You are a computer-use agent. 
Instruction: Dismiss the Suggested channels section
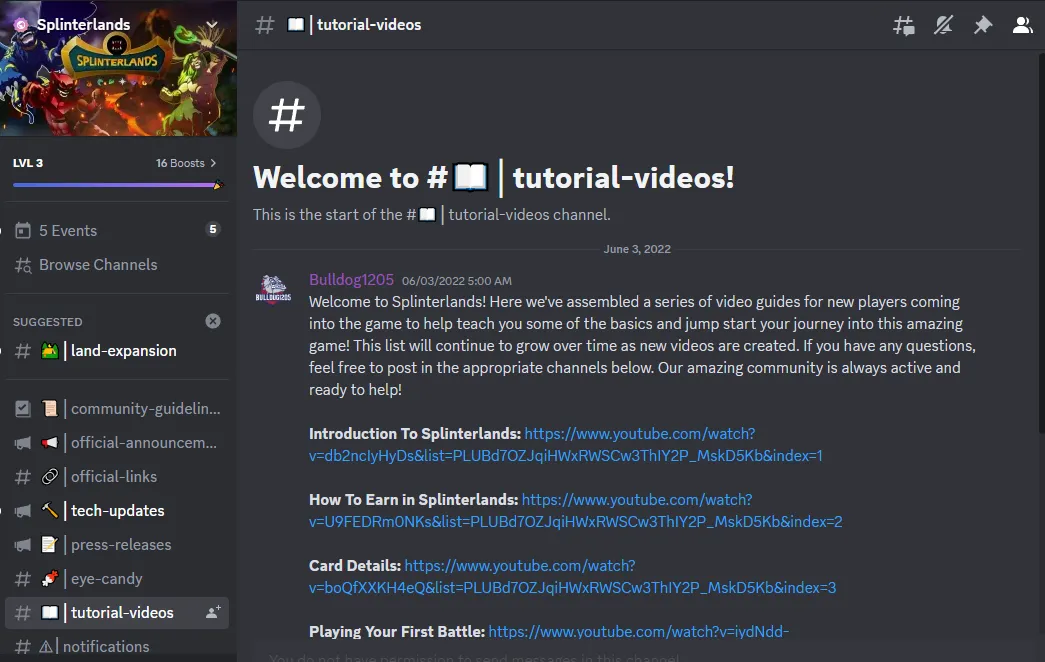[213, 321]
